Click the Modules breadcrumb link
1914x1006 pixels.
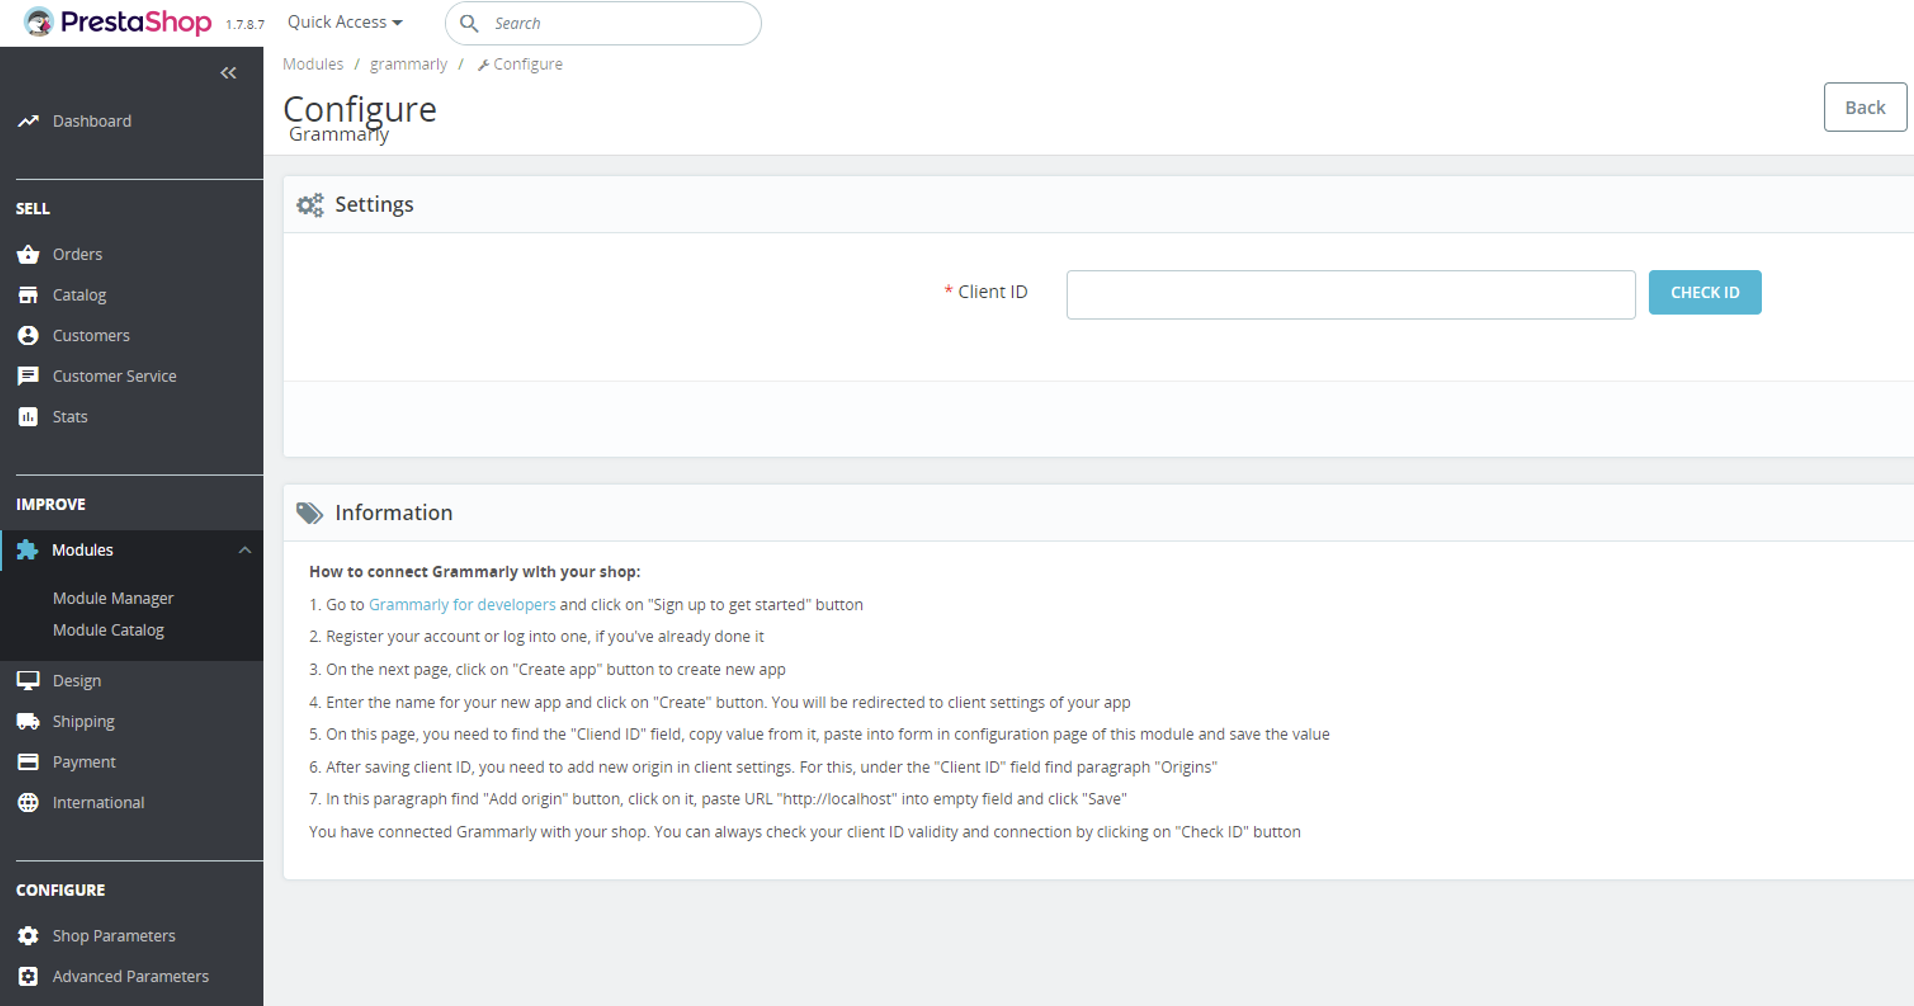tap(313, 64)
